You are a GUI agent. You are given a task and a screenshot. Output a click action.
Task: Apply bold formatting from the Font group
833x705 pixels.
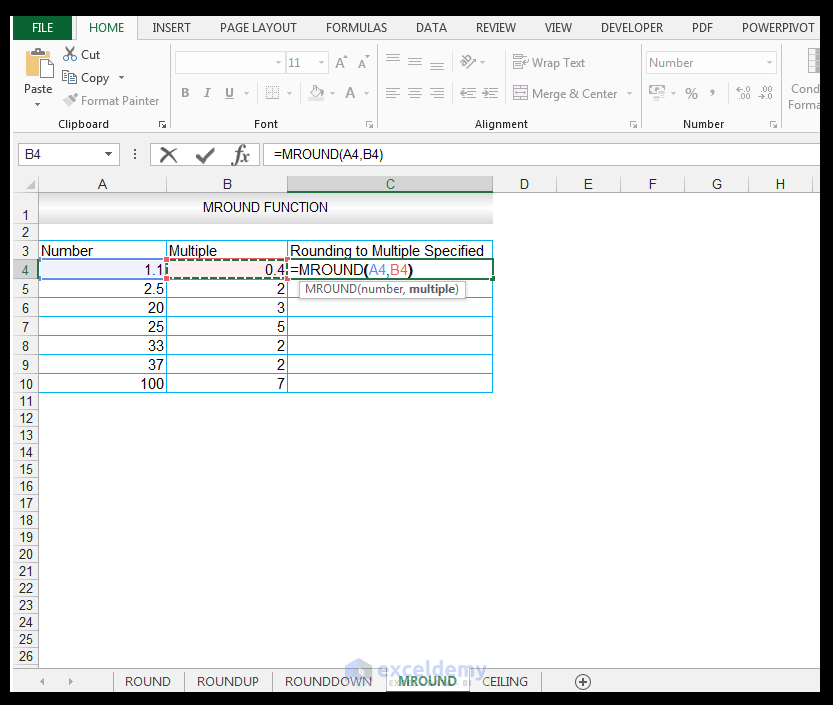tap(185, 91)
